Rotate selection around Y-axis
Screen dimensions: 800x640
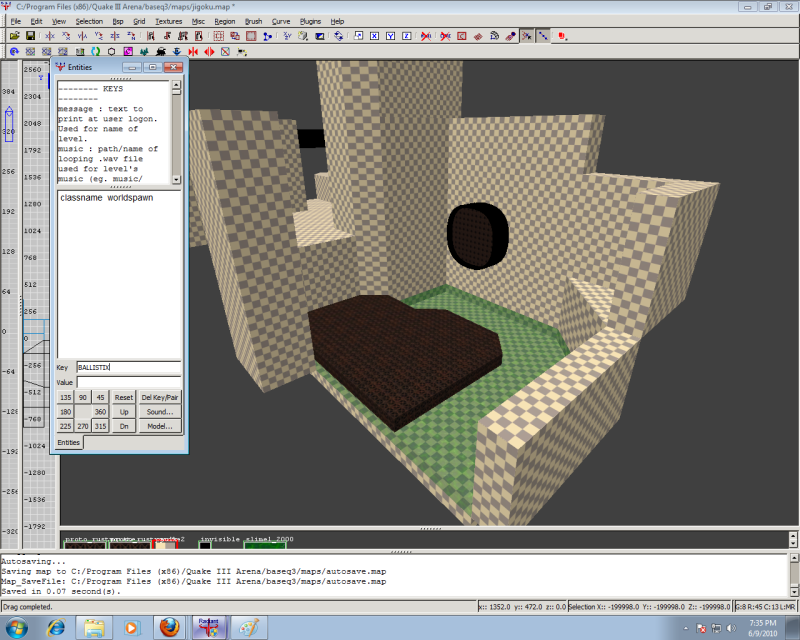[x=98, y=36]
